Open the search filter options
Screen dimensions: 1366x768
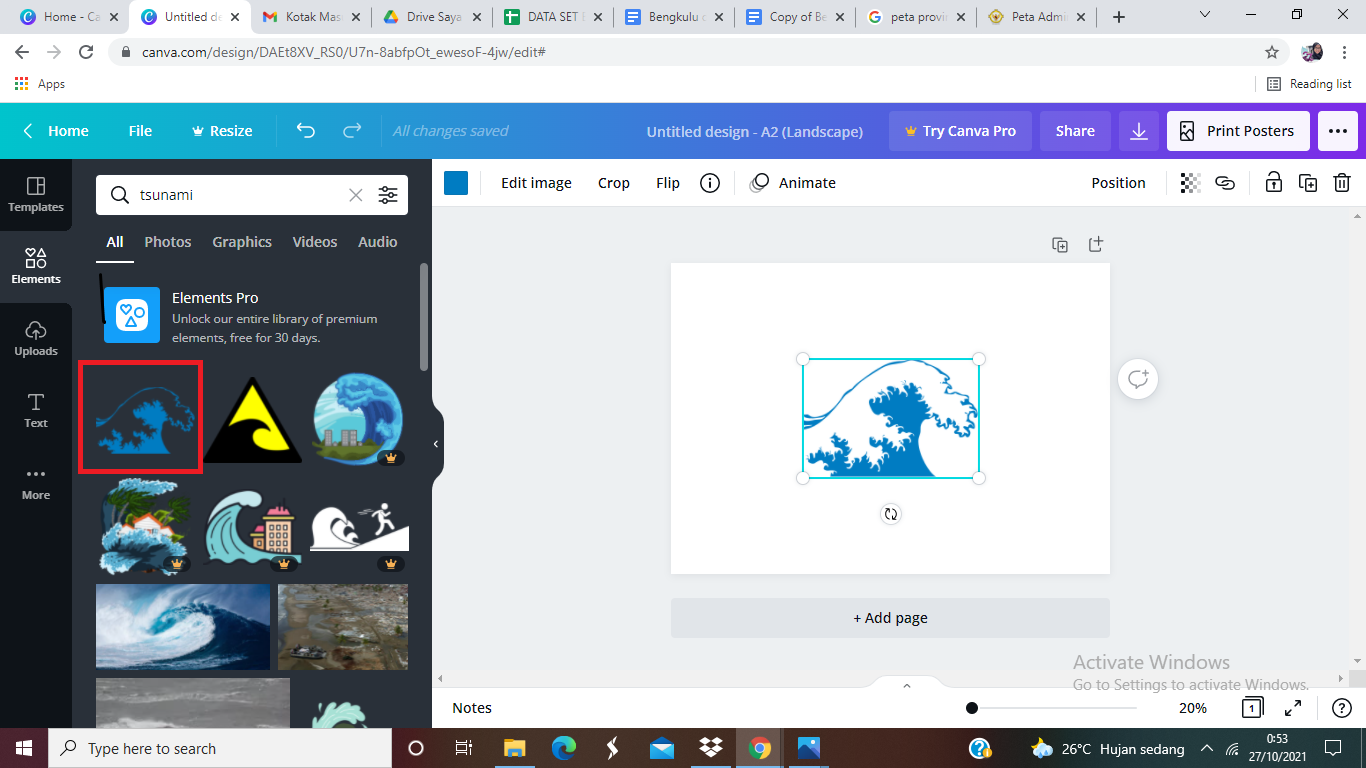(388, 195)
